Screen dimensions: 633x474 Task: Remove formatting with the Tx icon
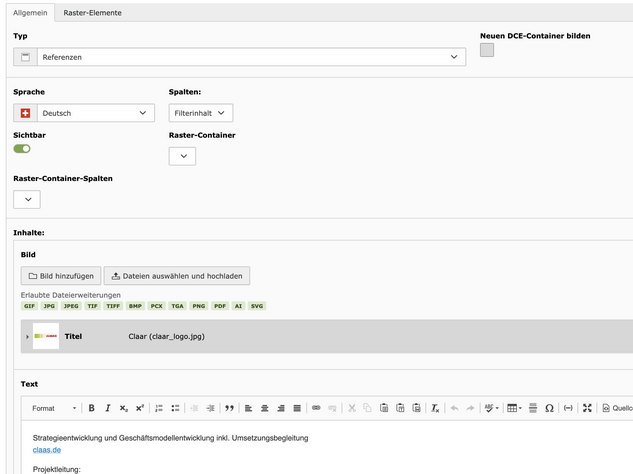coord(435,408)
